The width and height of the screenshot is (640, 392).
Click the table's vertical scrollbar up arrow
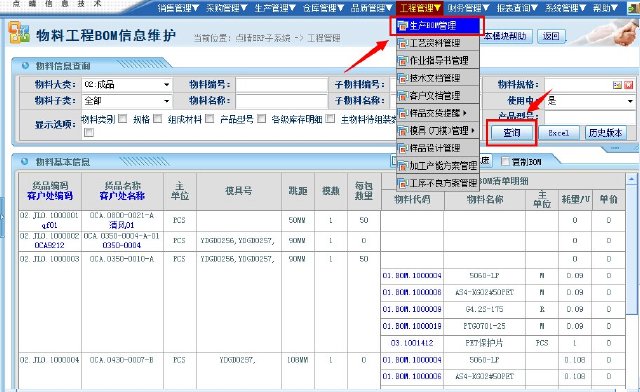click(x=631, y=179)
